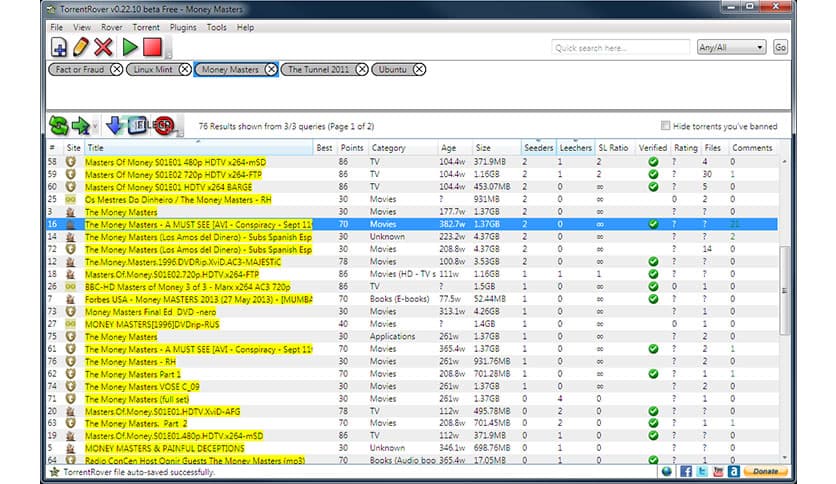Open the Rover menu
The height and width of the screenshot is (484, 836).
click(111, 27)
